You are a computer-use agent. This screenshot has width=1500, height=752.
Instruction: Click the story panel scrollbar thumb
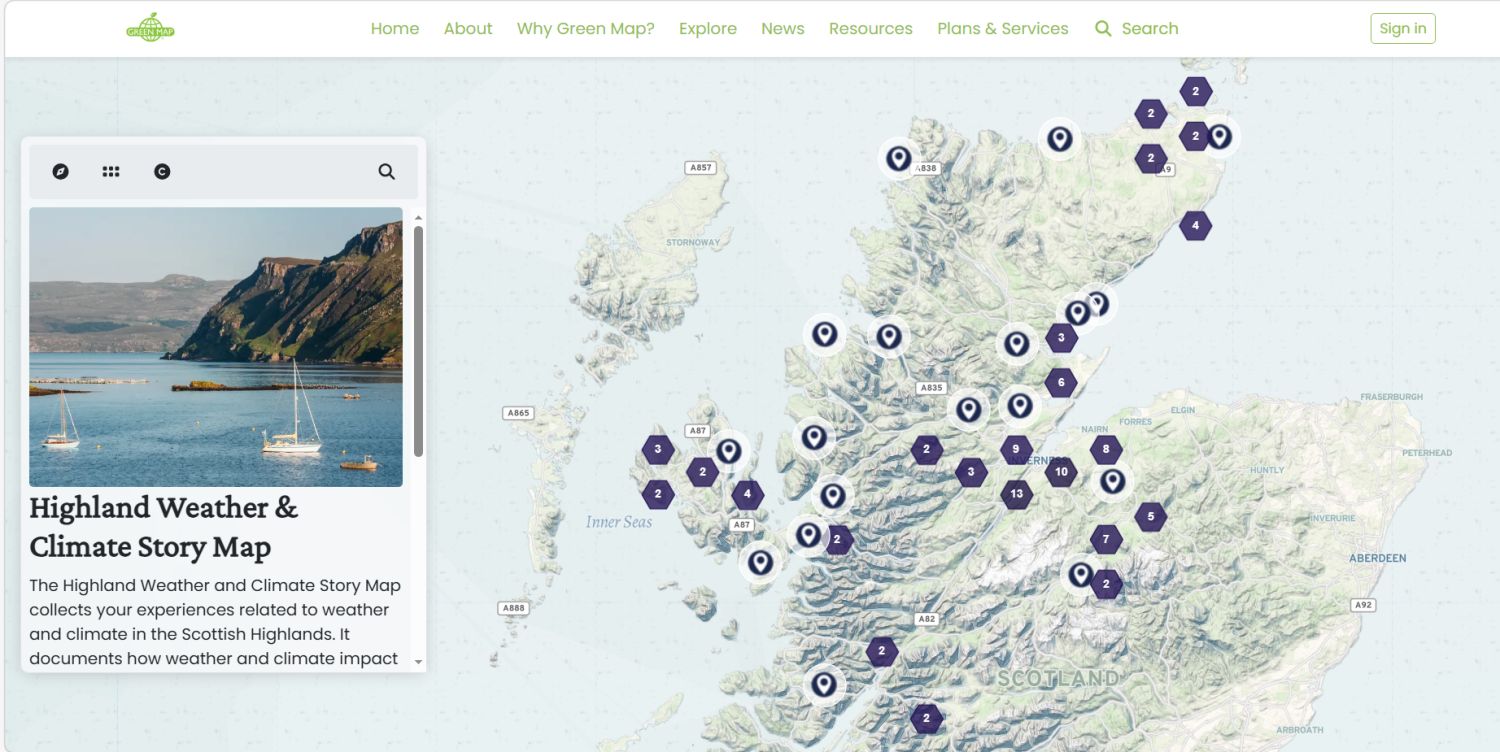418,341
